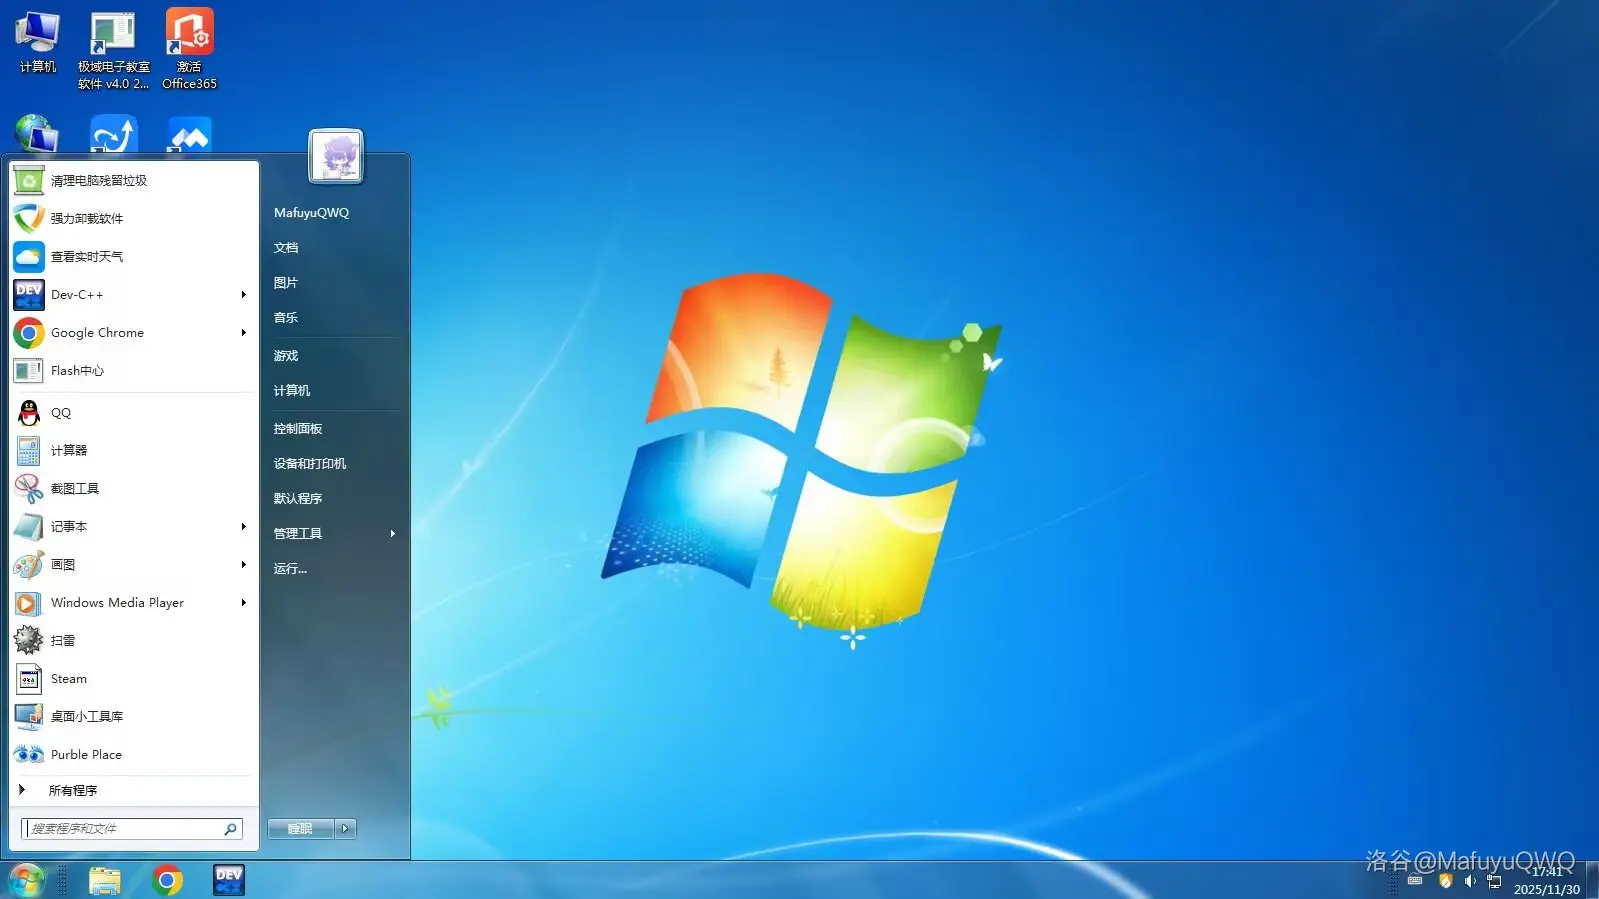
Task: Open File Explorer from the taskbar
Action: pyautogui.click(x=104, y=880)
